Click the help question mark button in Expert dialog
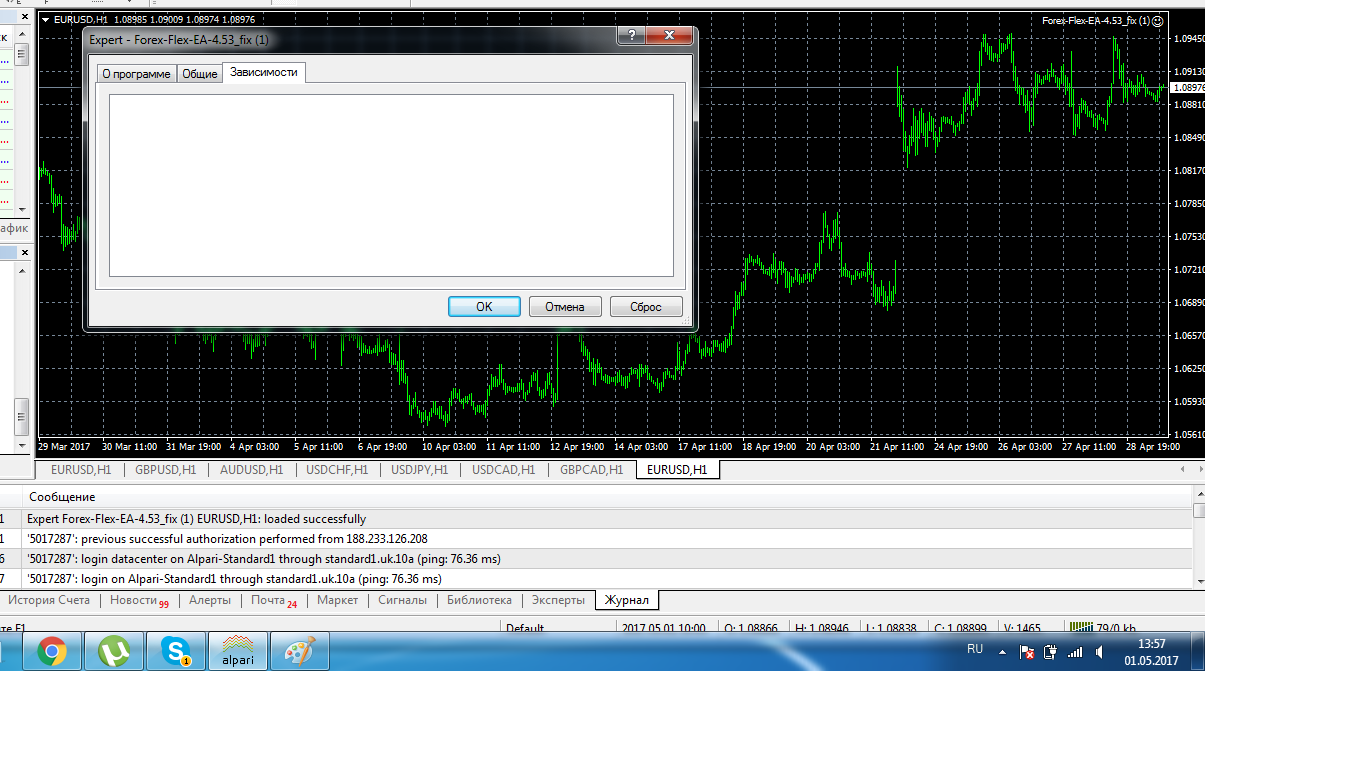Screen dimensions: 1366x768 tap(631, 37)
